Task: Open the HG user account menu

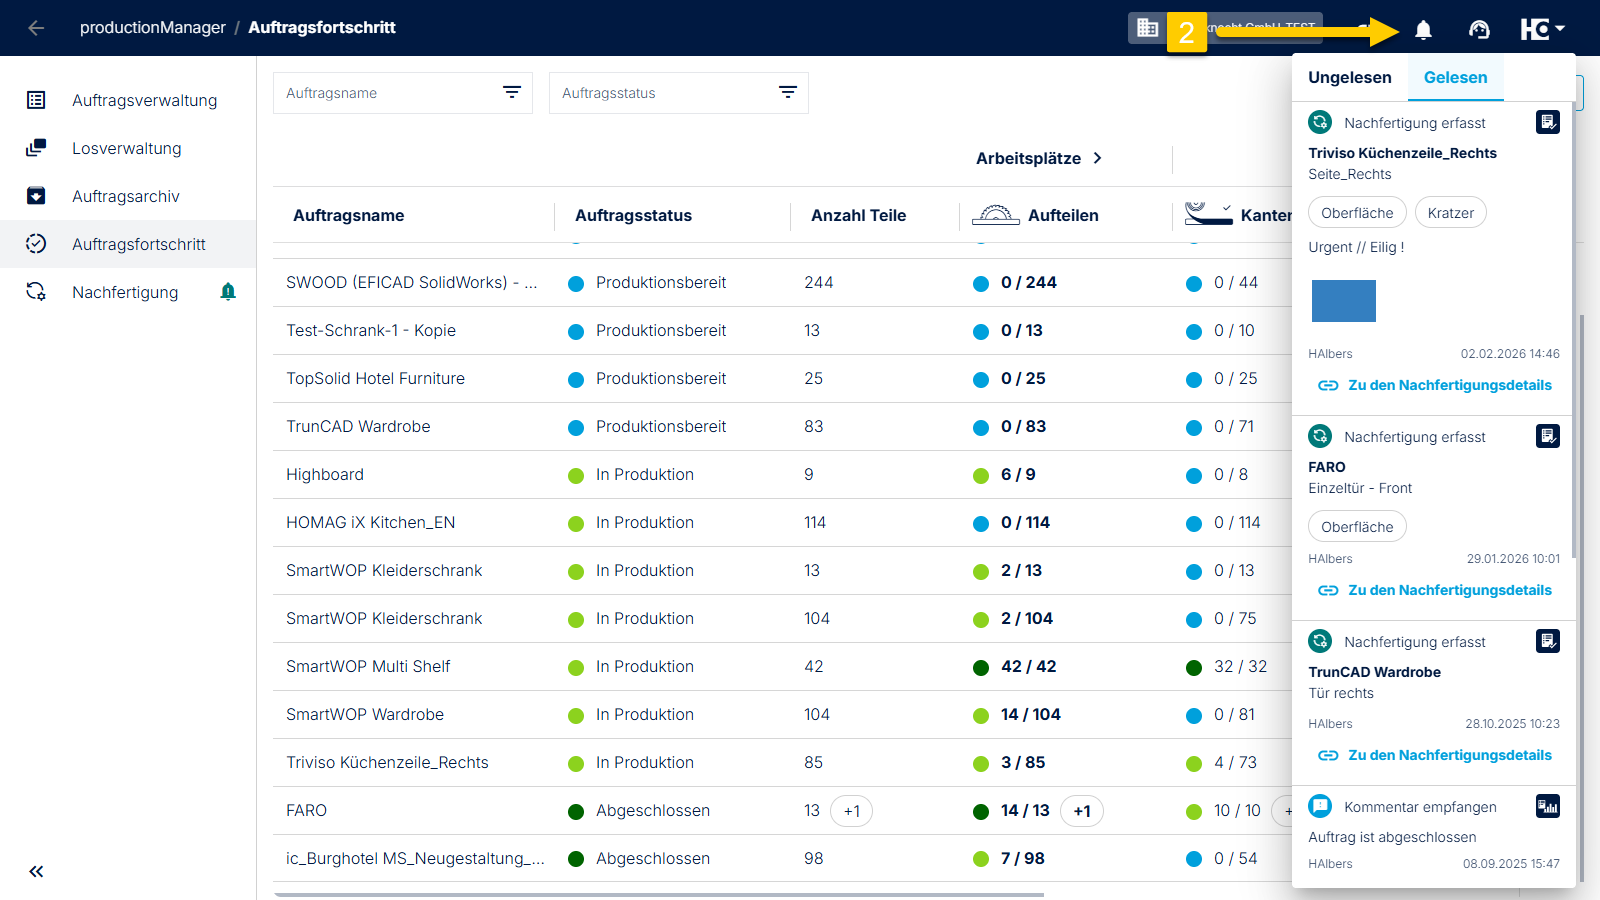Action: click(x=1542, y=29)
